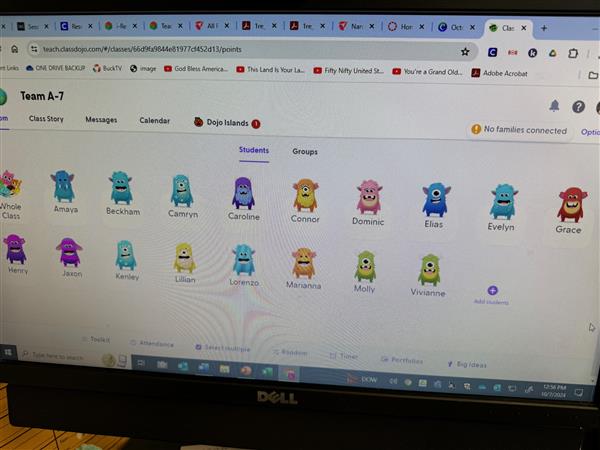Select the Whole Class avatar
The width and height of the screenshot is (600, 450).
pos(10,184)
